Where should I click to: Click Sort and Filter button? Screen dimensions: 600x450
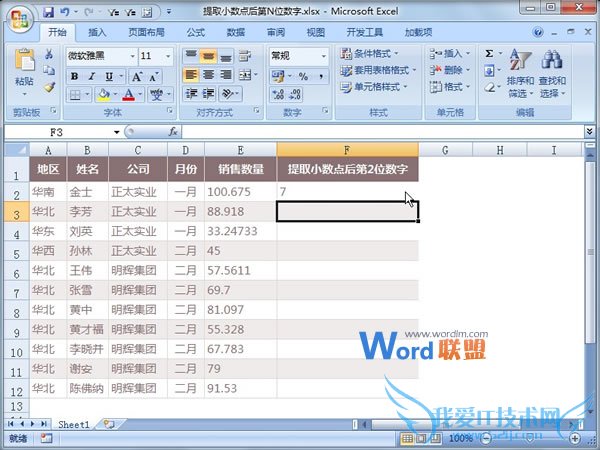coord(520,73)
